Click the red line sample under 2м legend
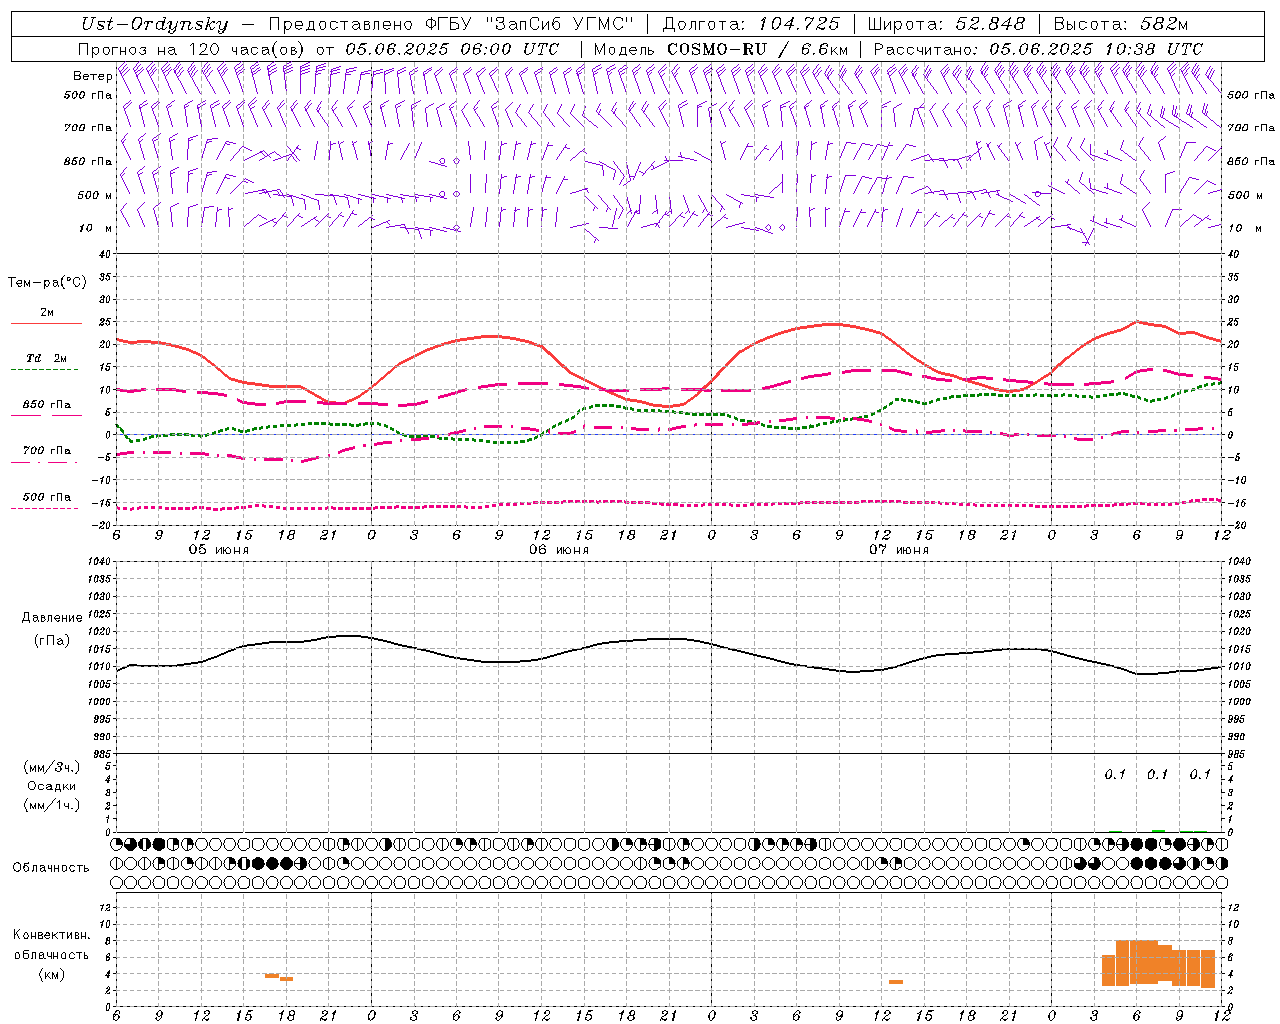 click(x=47, y=323)
